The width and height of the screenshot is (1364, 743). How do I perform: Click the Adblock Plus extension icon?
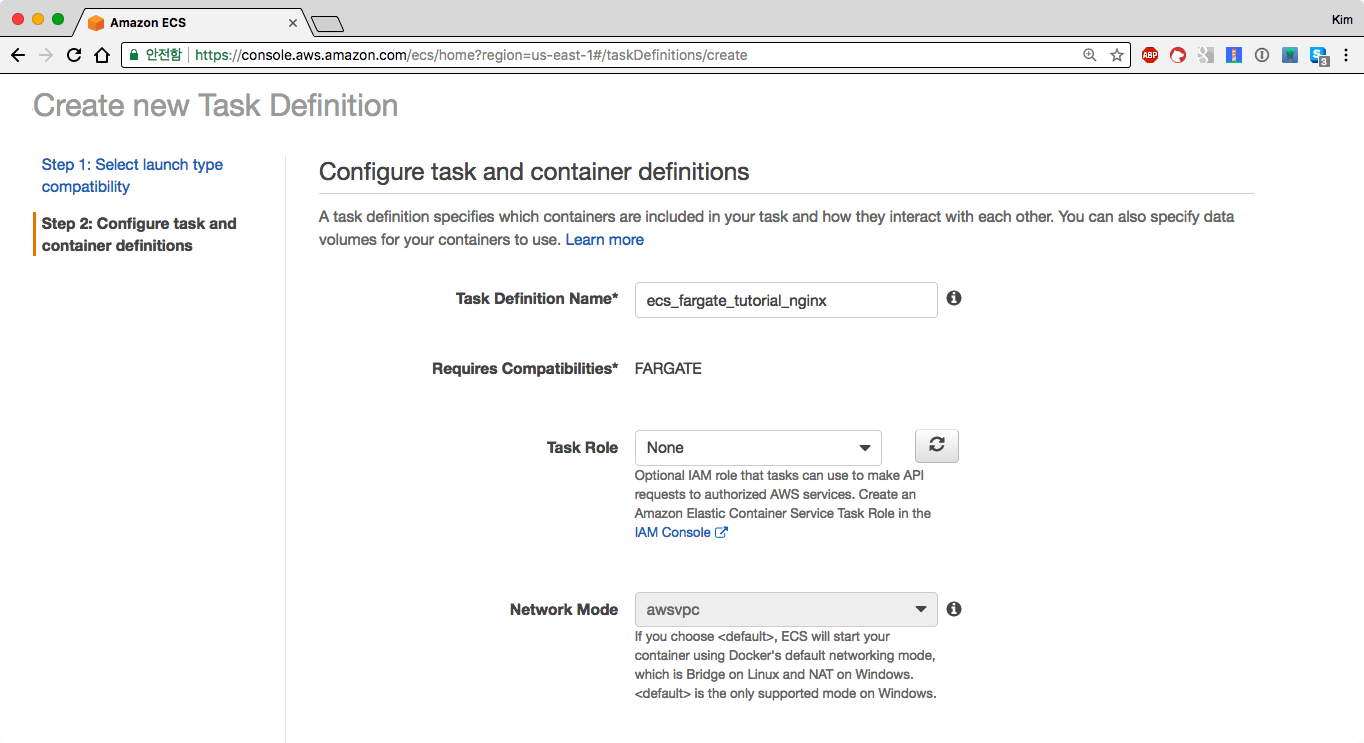coord(1150,55)
